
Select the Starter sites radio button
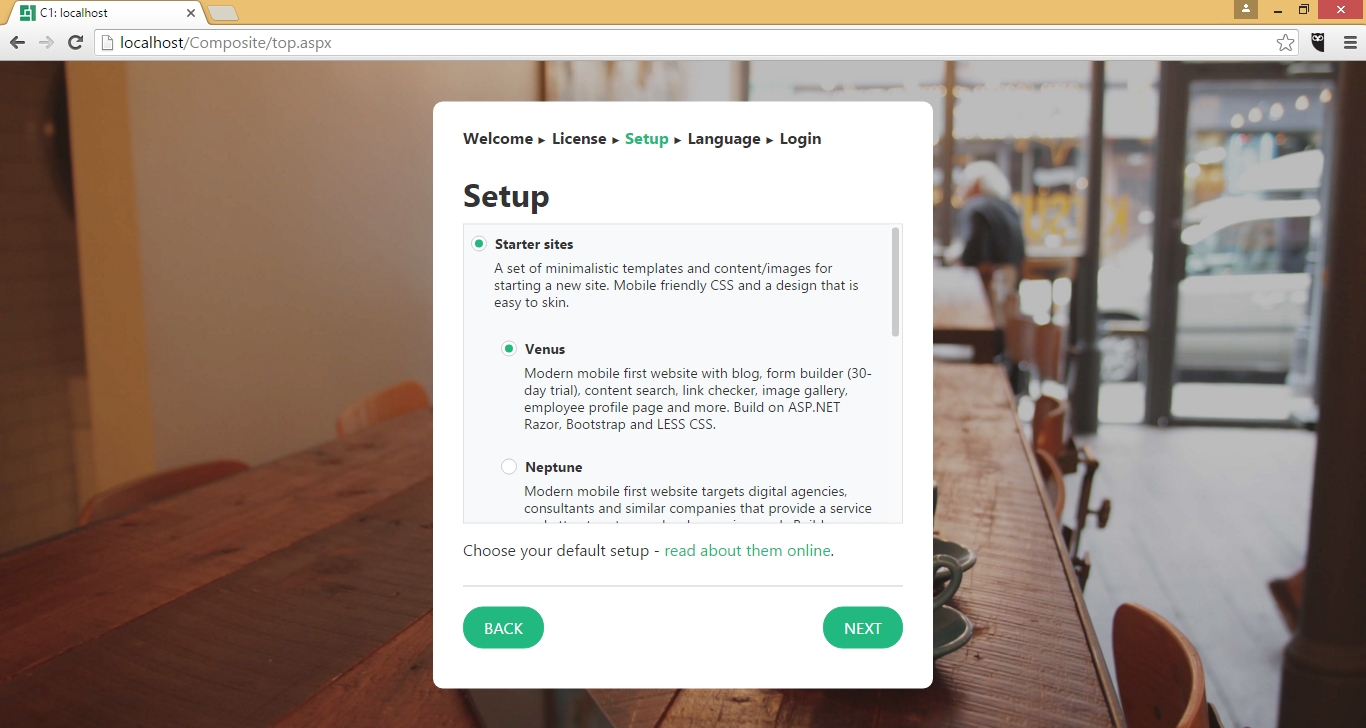click(x=479, y=244)
